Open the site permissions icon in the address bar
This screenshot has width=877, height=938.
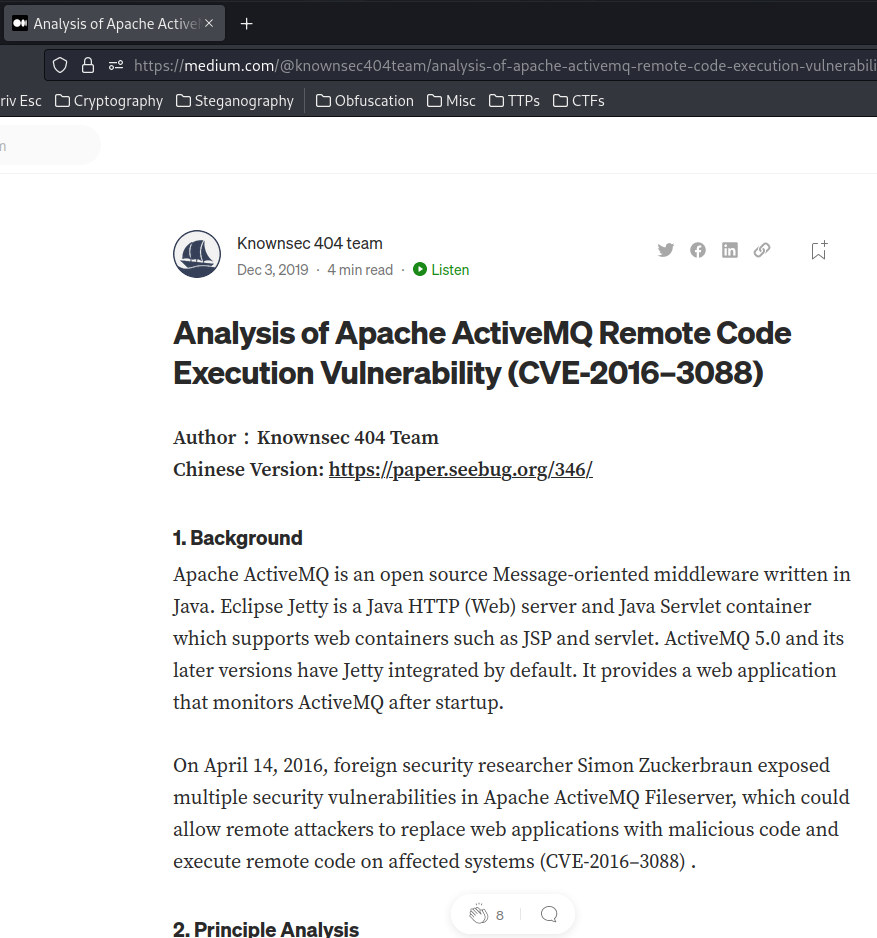116,65
